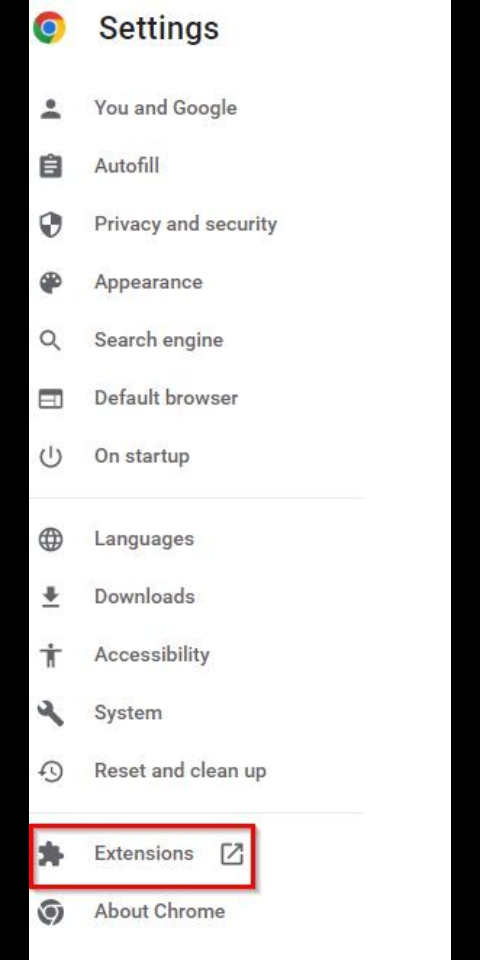Image resolution: width=480 pixels, height=960 pixels.
Task: Open Reset and clean up
Action: [x=180, y=771]
